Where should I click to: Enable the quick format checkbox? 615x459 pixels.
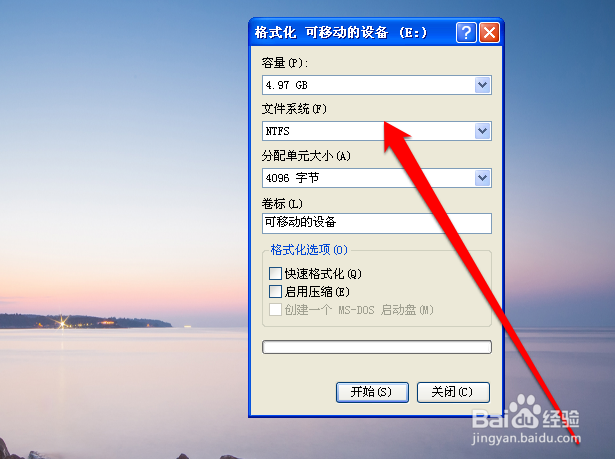pos(275,273)
